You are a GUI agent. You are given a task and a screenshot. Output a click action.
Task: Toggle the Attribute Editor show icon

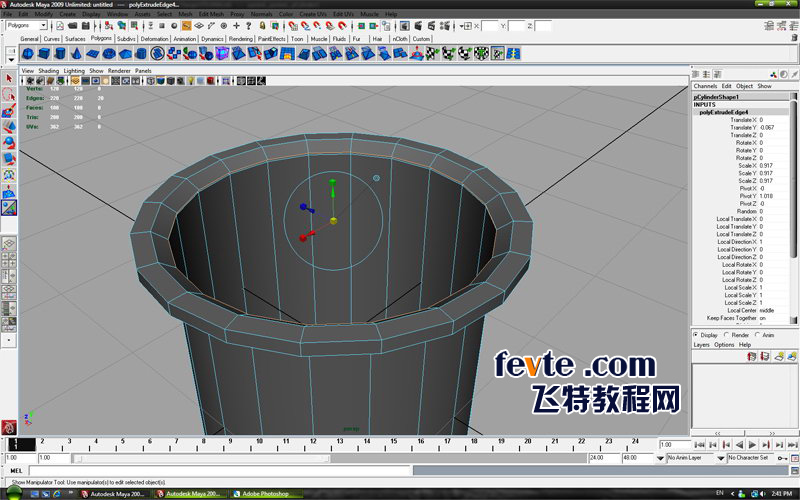coord(769,26)
